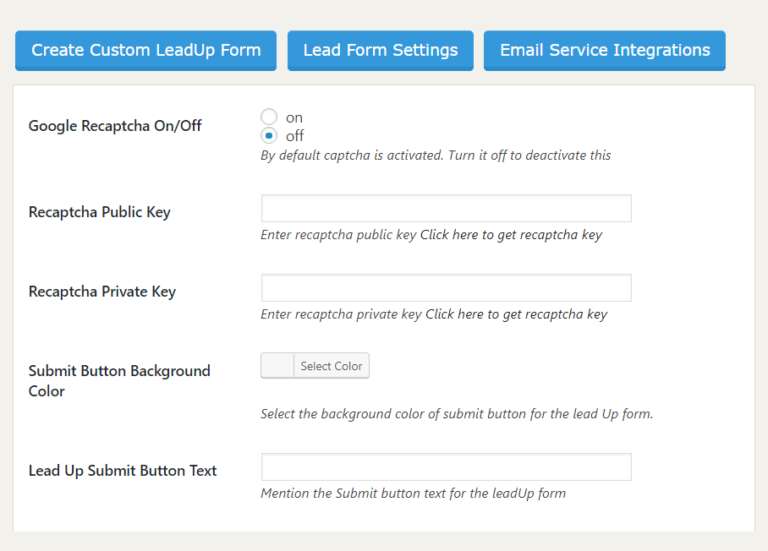Screen dimensions: 768x551
Task: Focus the Lead Up Submit Button Text field
Action: pos(446,467)
